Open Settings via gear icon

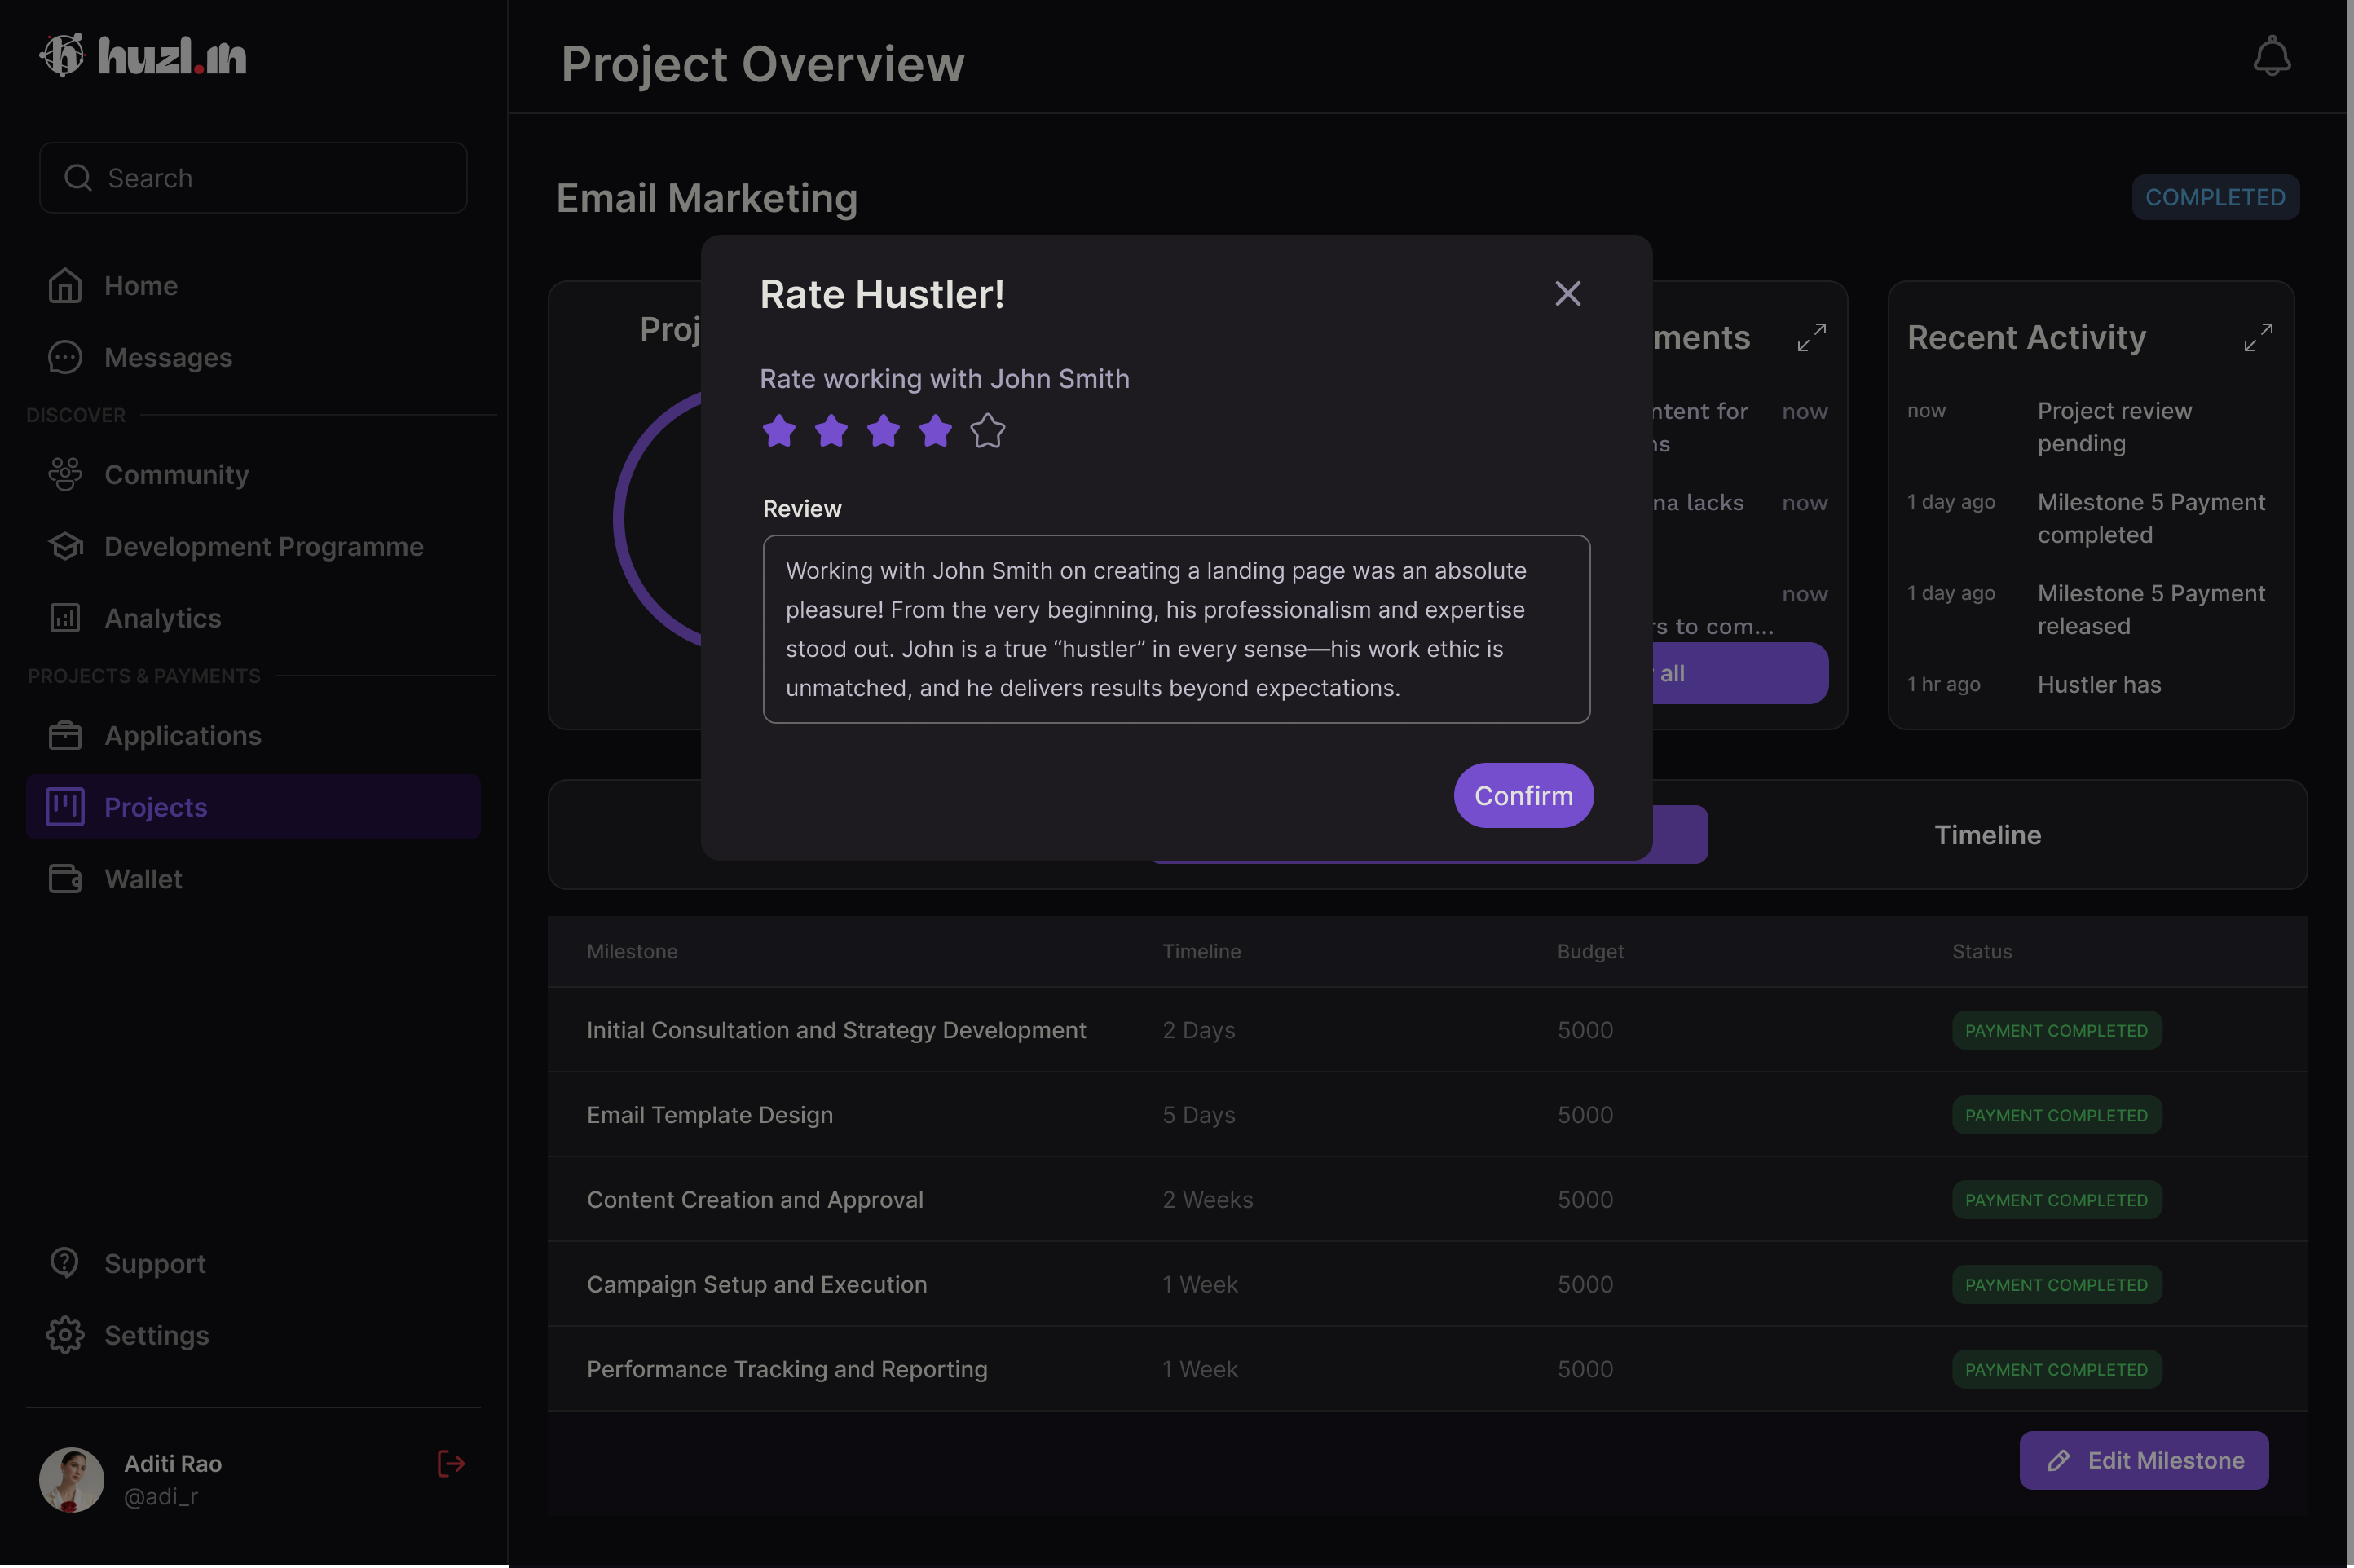point(66,1335)
